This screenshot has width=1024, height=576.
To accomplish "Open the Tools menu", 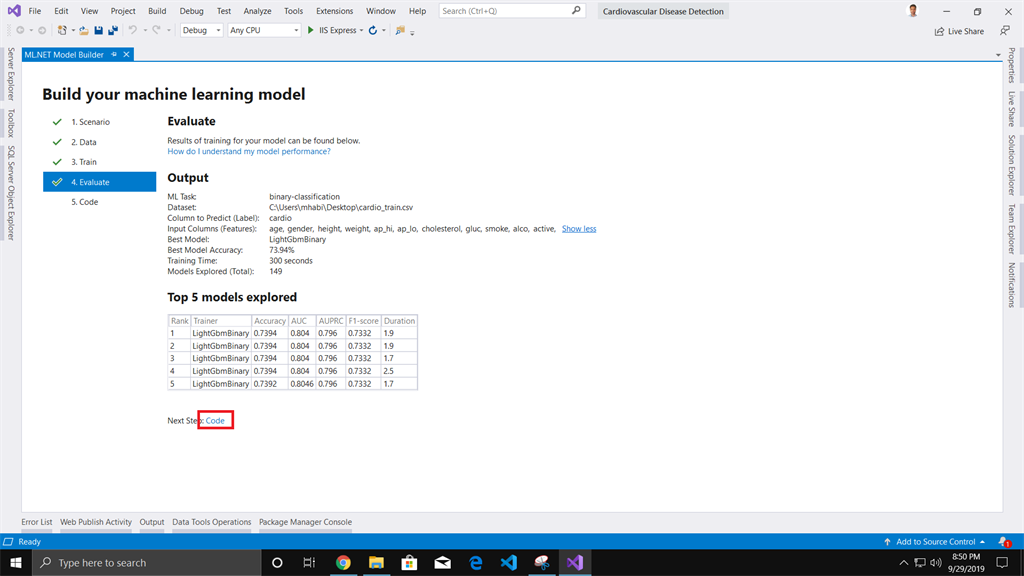I will coord(293,10).
